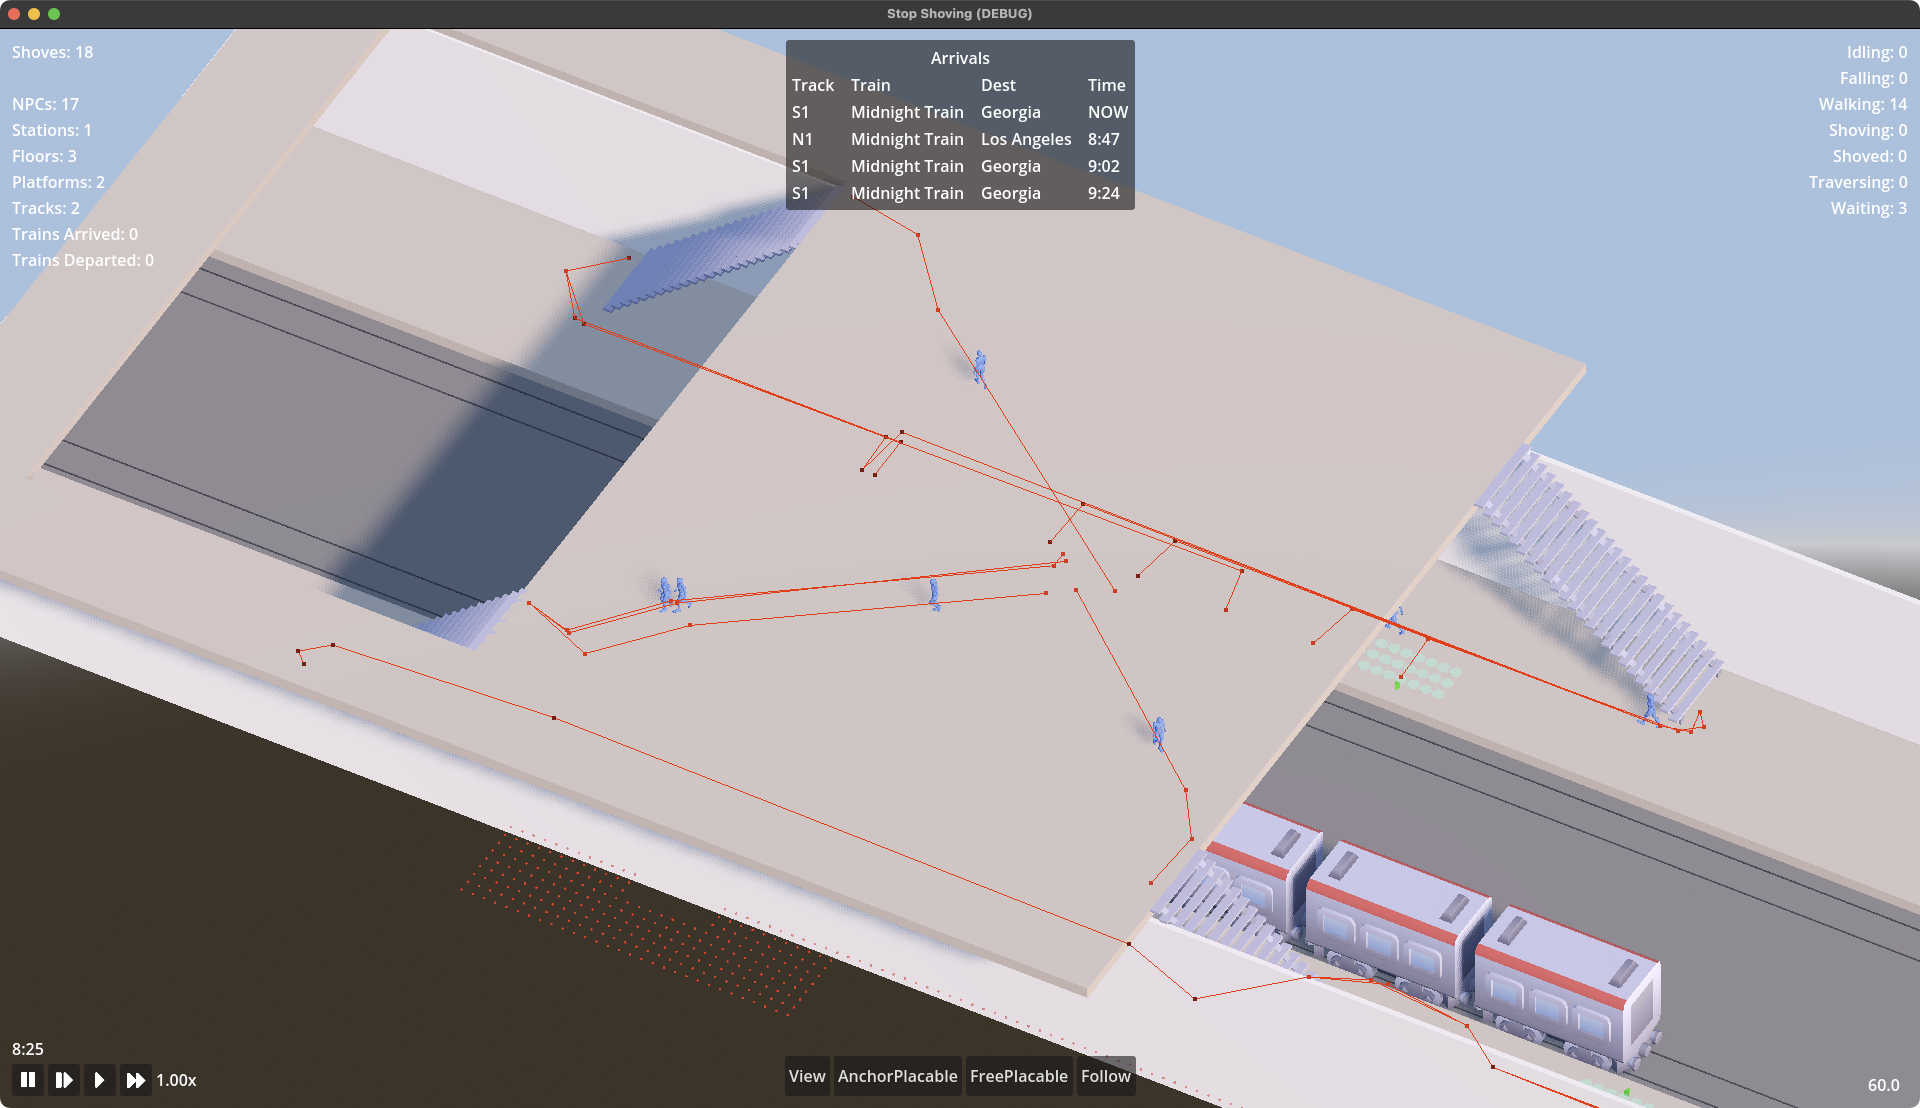Click the pair of NPCs walking together
This screenshot has width=1920, height=1108.
click(673, 594)
